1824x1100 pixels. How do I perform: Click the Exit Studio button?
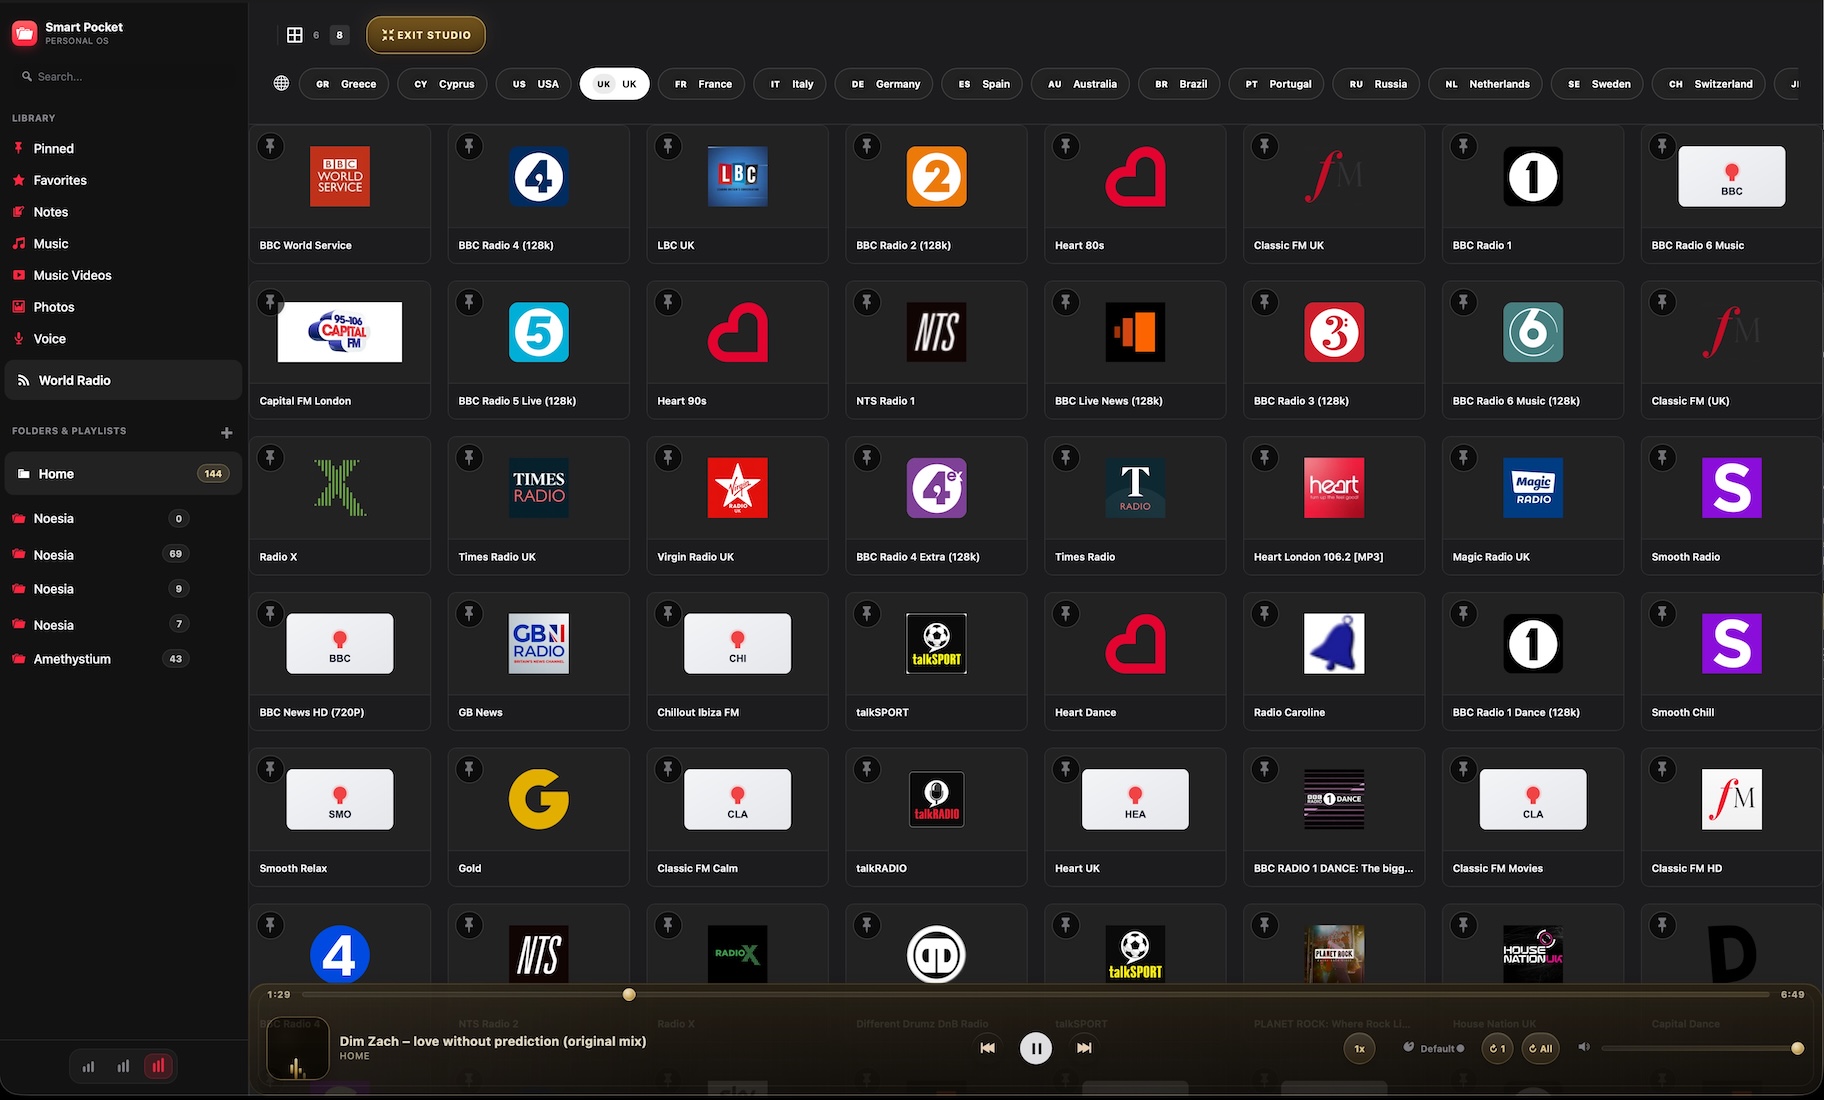click(426, 35)
